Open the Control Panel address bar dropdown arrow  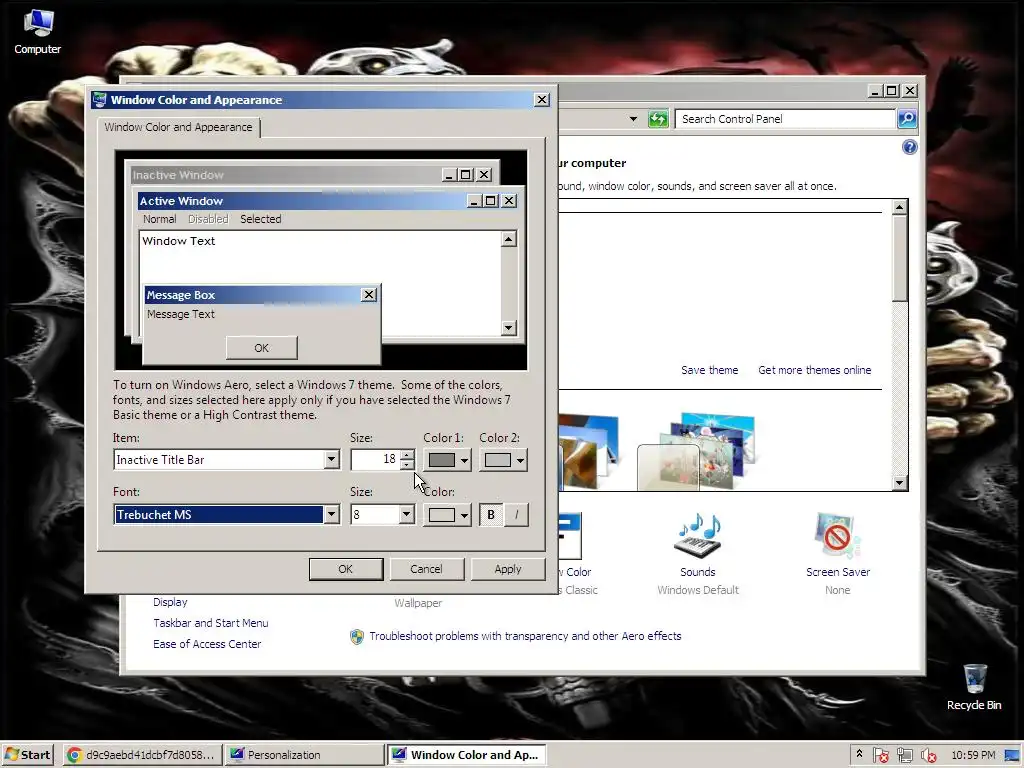point(633,119)
